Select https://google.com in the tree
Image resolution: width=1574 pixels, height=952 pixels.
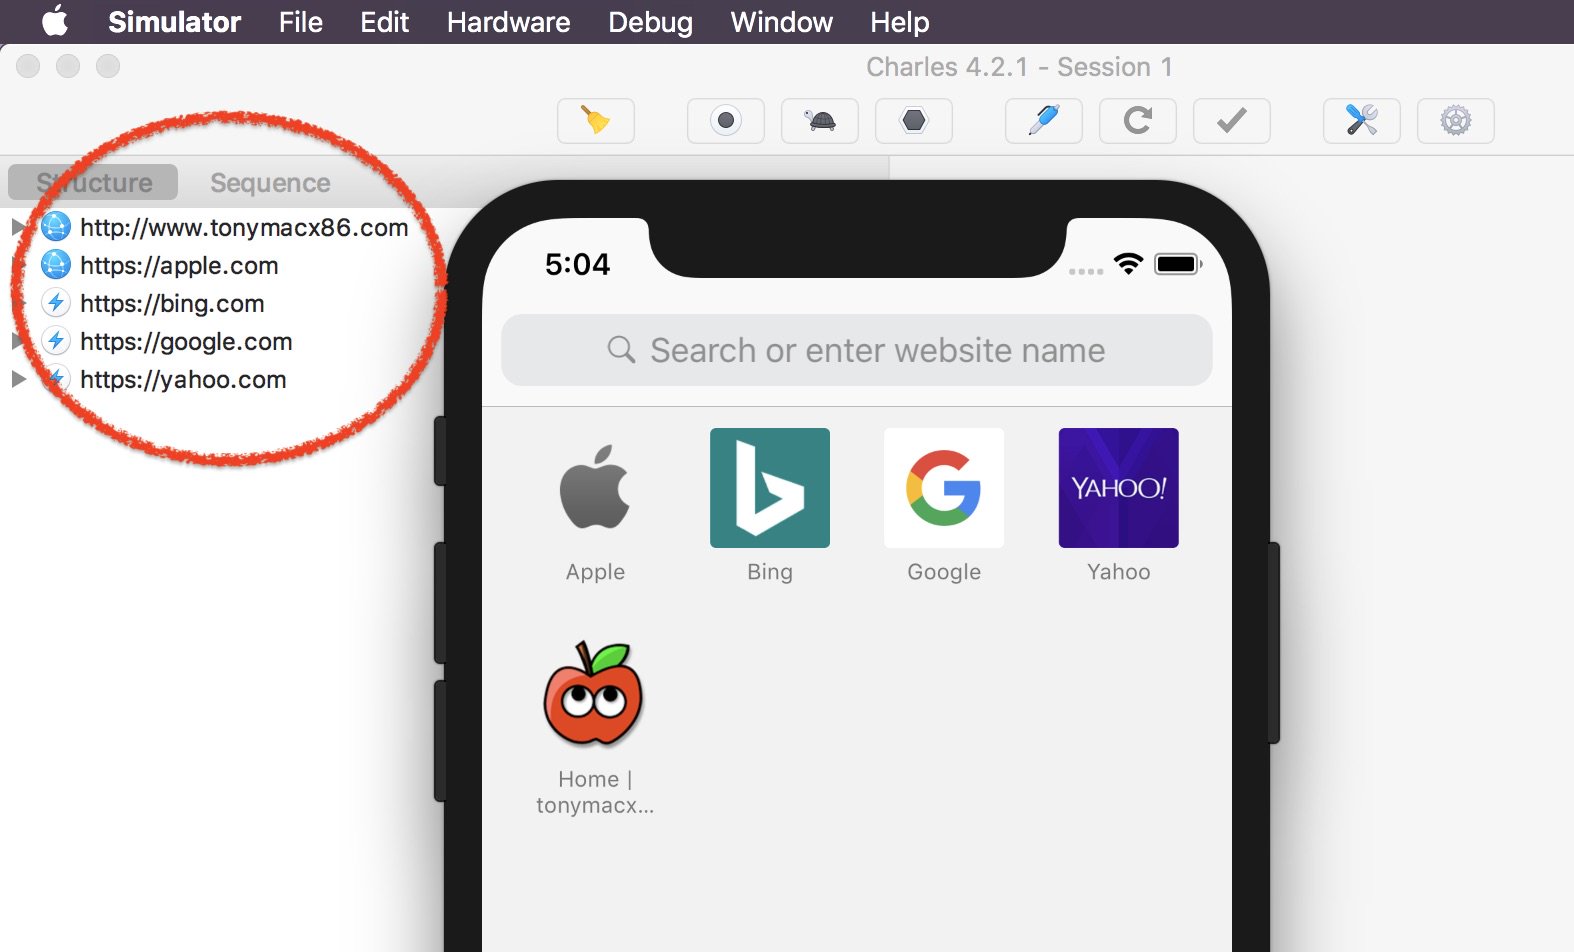click(186, 342)
